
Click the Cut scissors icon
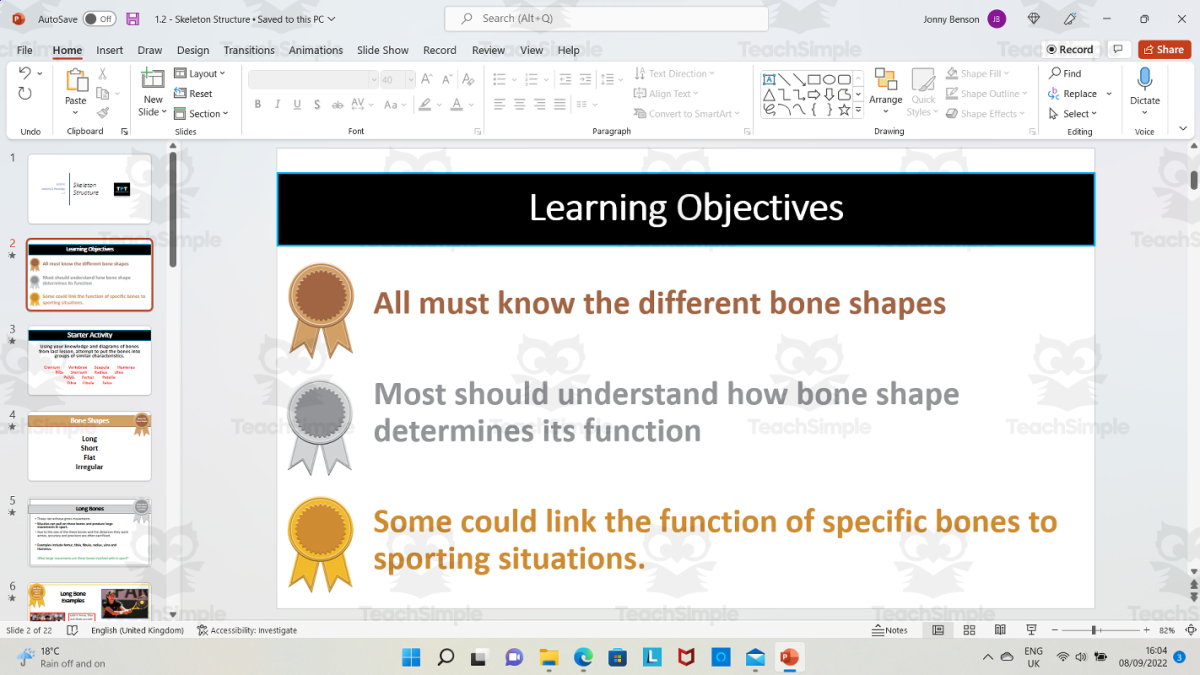102,74
